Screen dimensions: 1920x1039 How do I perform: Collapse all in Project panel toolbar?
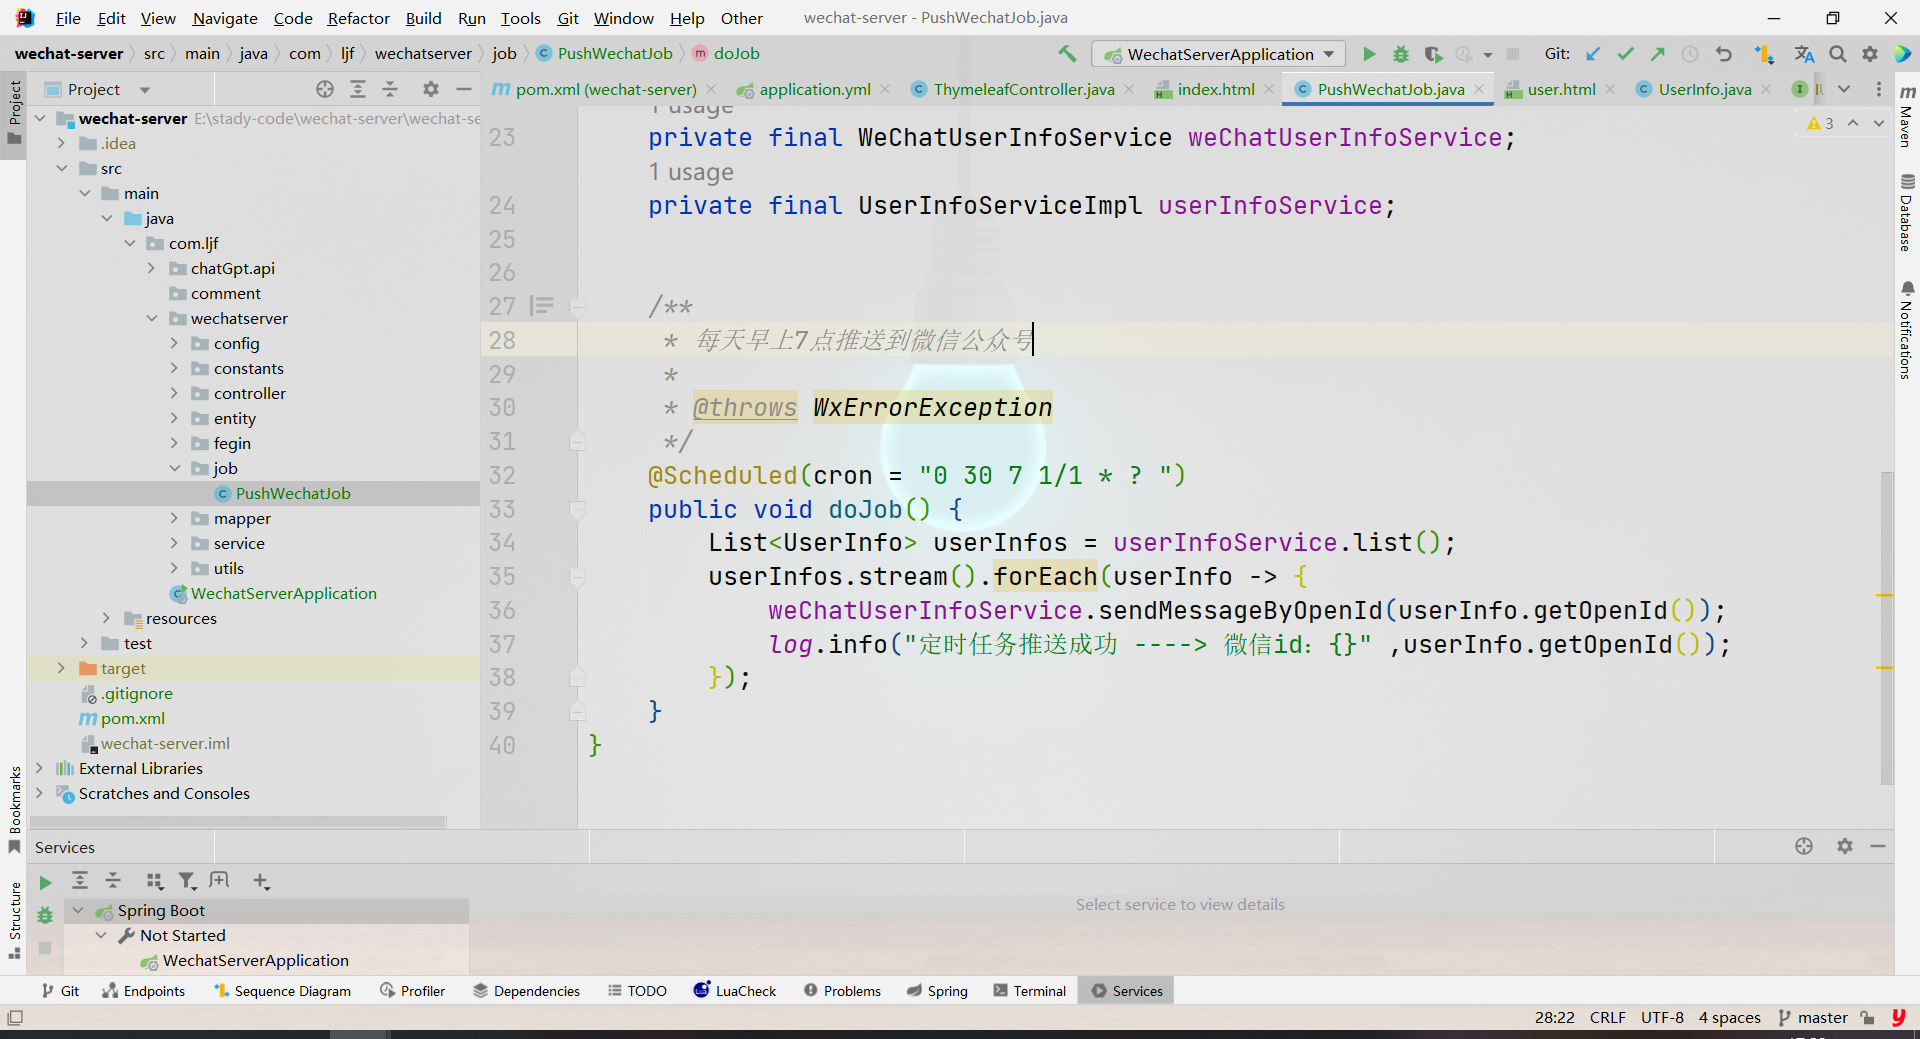(x=390, y=89)
